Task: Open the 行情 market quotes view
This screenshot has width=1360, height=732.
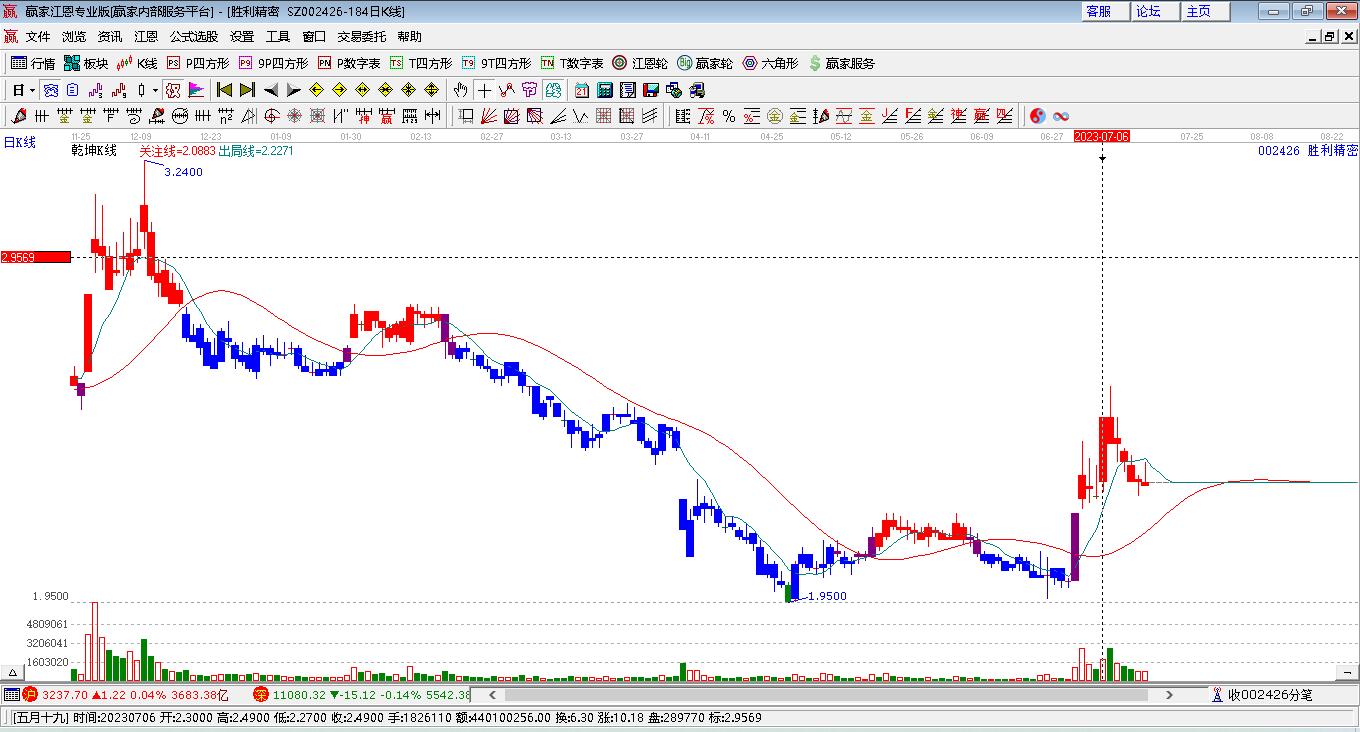Action: coord(33,63)
